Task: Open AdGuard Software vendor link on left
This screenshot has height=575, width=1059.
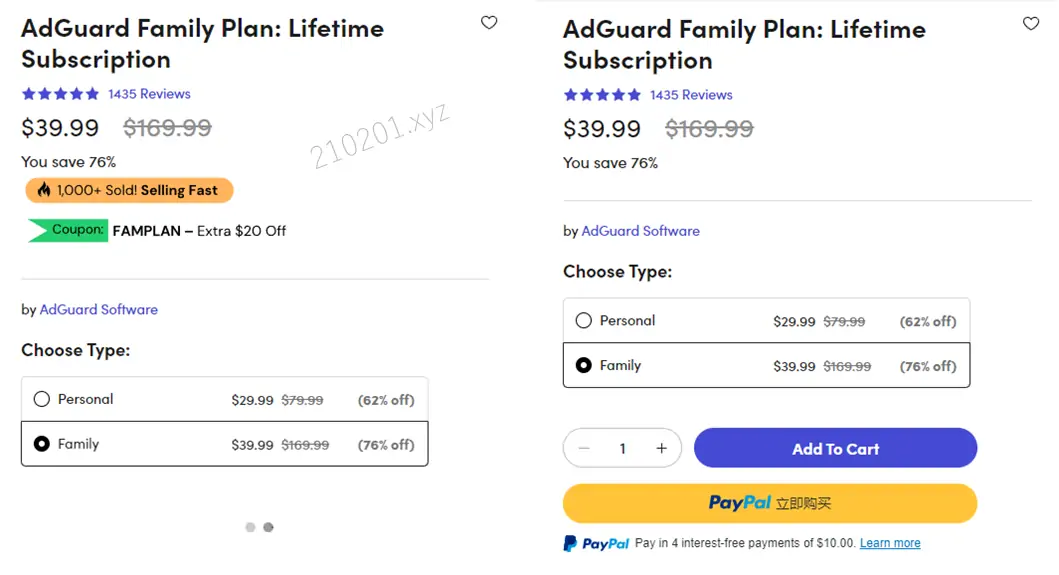Action: coord(98,310)
